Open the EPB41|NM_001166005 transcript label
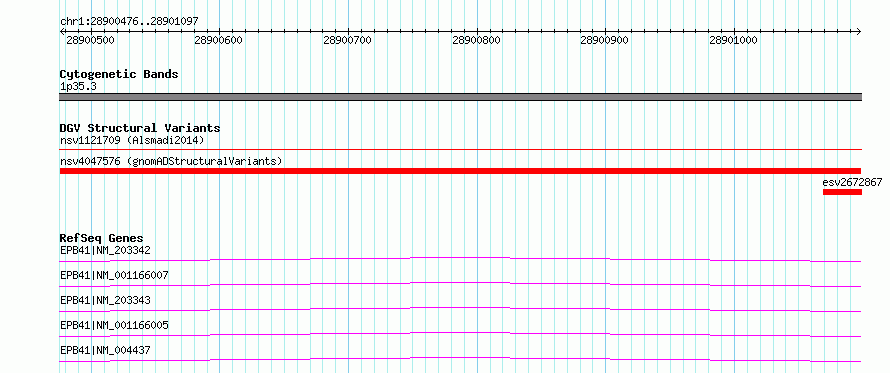Image resolution: width=890 pixels, height=373 pixels. (x=114, y=325)
